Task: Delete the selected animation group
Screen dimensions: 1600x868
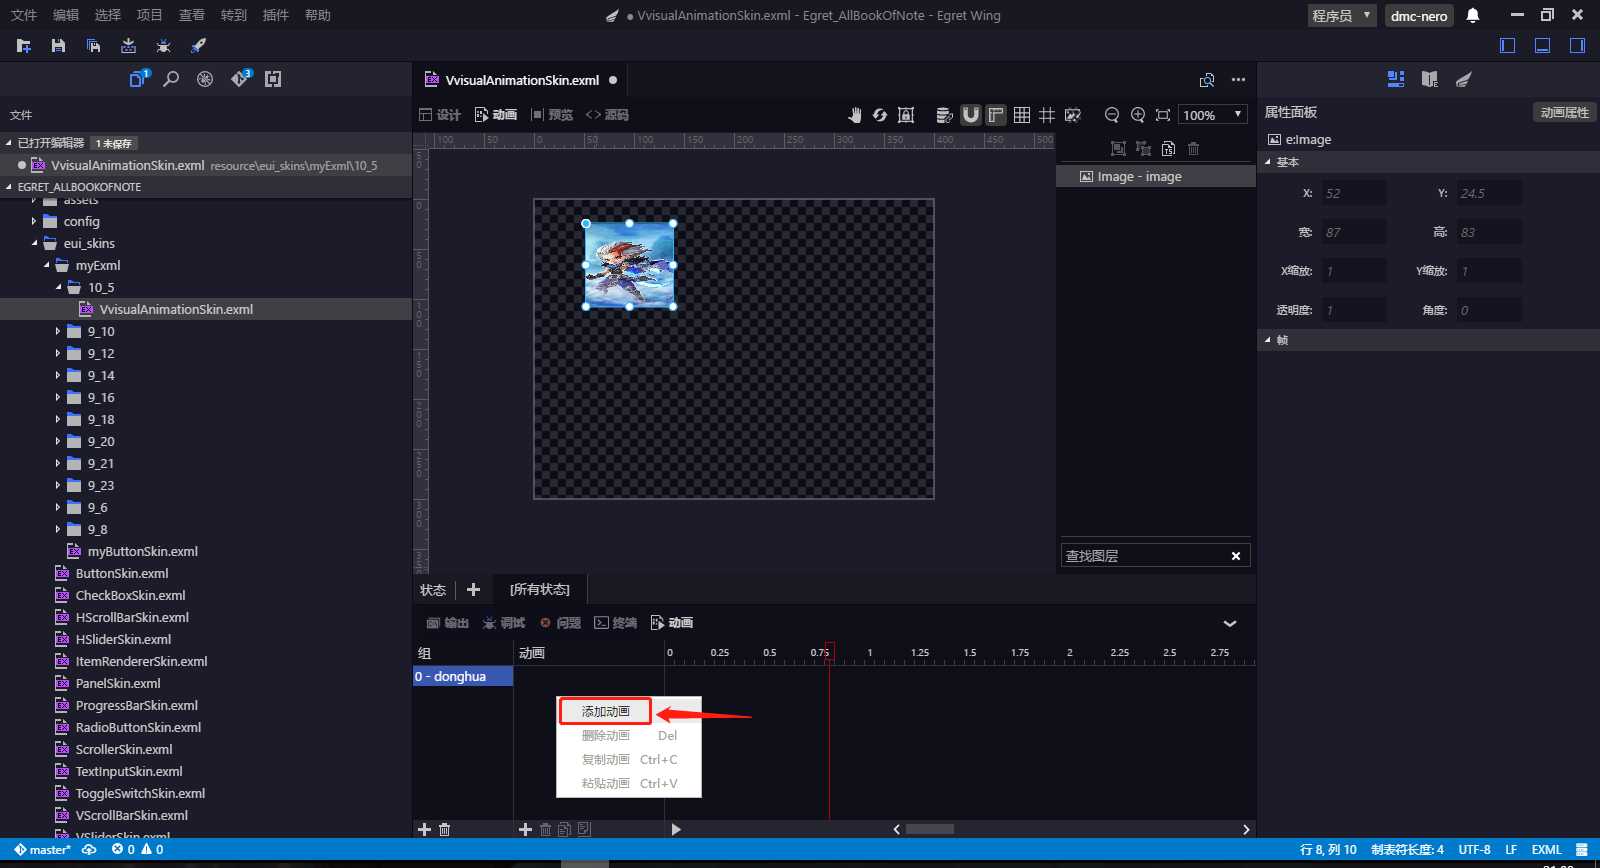Action: (445, 829)
